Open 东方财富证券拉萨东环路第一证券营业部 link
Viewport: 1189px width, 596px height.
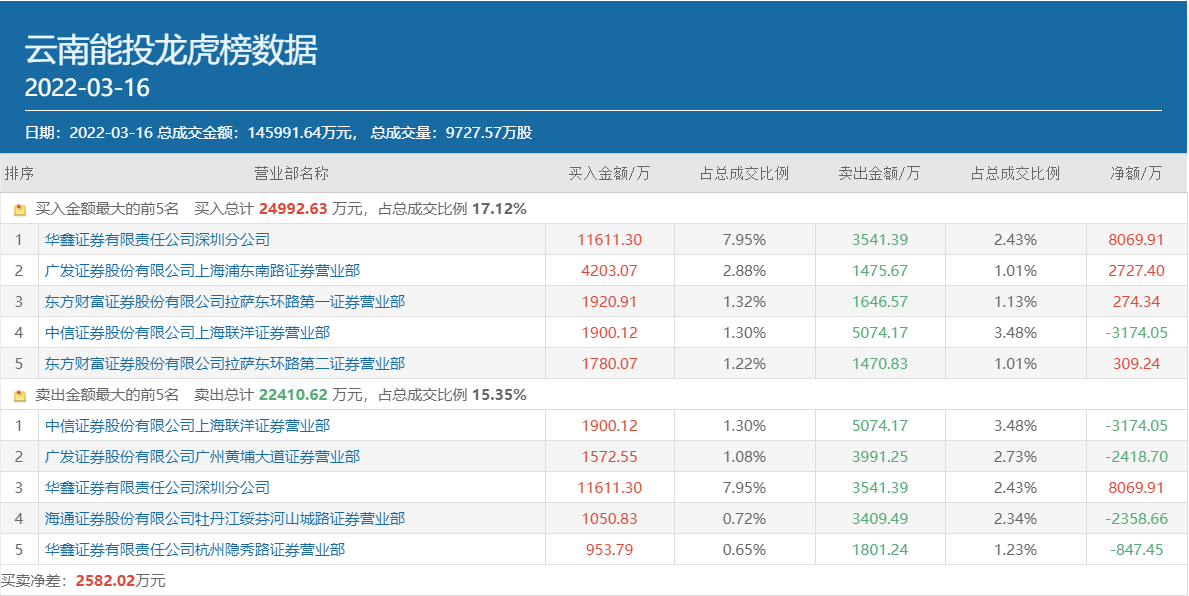click(x=224, y=302)
